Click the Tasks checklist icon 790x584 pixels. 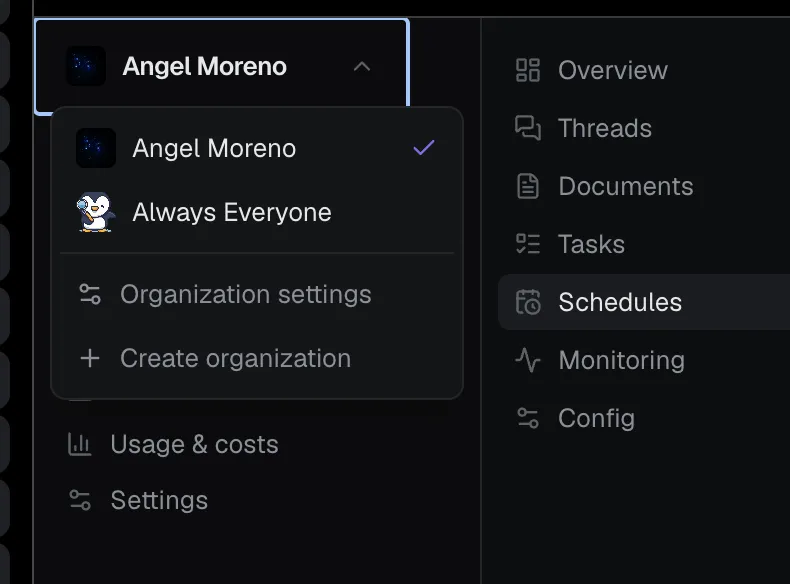point(528,244)
